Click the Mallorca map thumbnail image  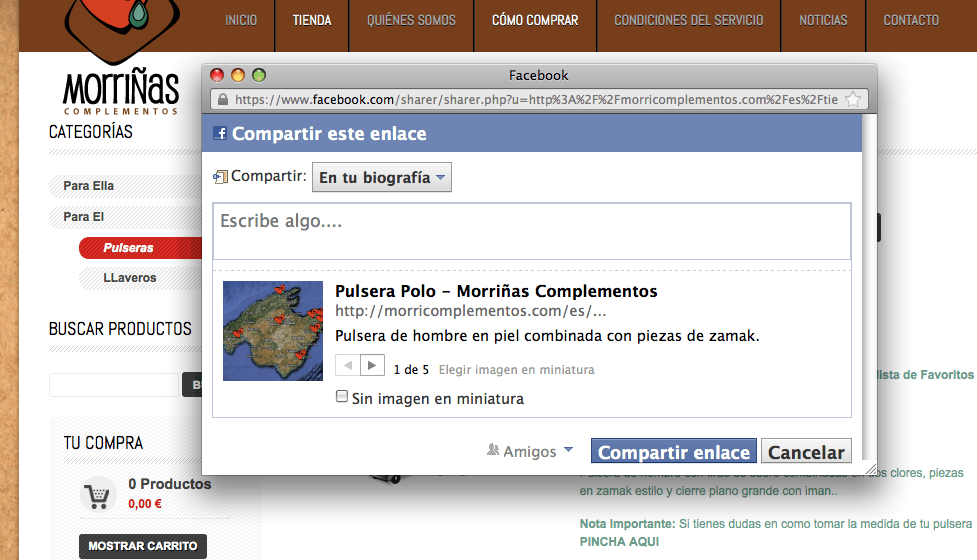[x=273, y=331]
